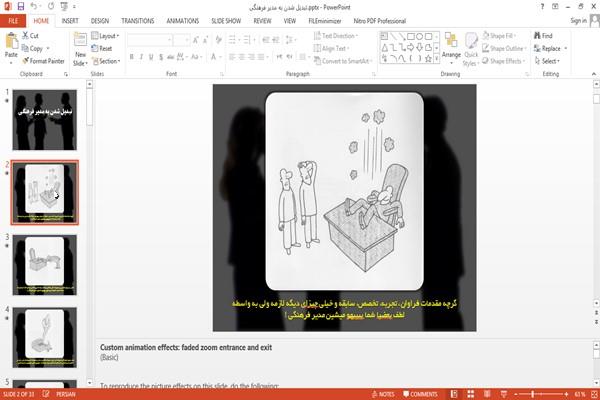Screen dimensions: 600x400
Task: Toggle Strikethrough formatting
Action: coord(171,57)
